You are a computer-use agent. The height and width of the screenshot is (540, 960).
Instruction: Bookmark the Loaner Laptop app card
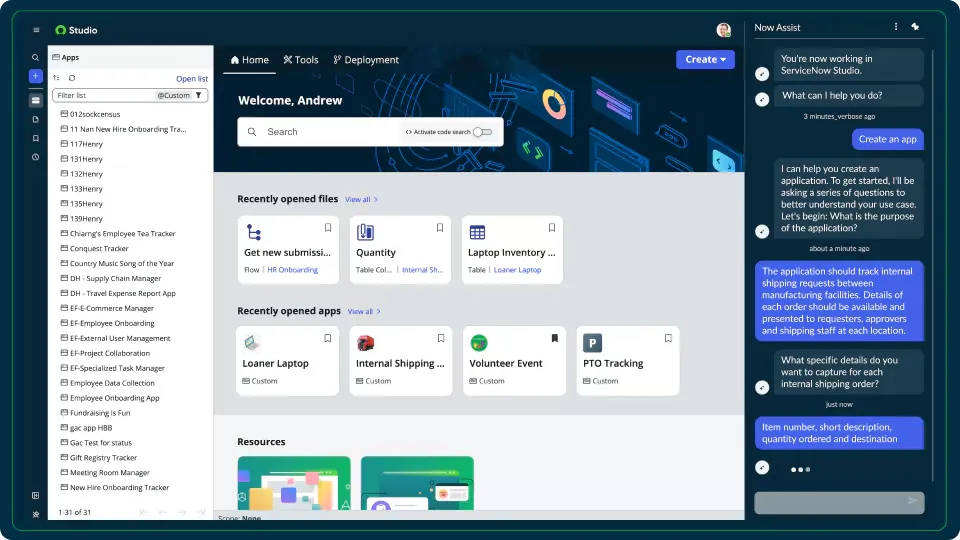click(328, 339)
